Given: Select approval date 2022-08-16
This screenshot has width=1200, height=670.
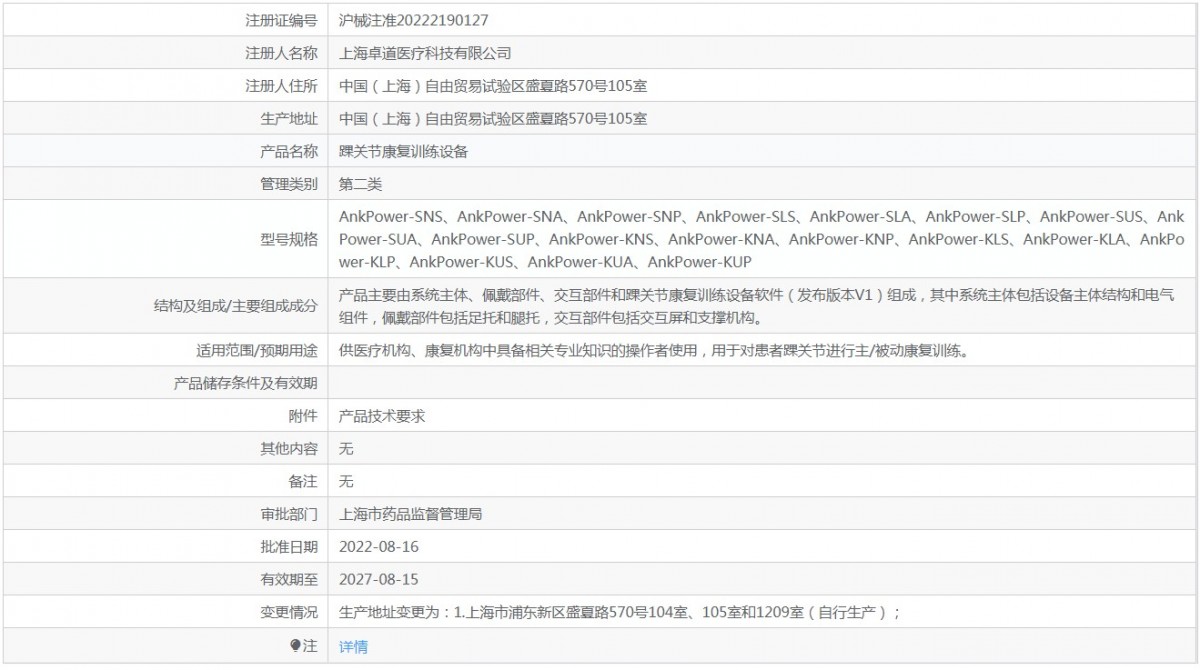Looking at the screenshot, I should (x=379, y=547).
